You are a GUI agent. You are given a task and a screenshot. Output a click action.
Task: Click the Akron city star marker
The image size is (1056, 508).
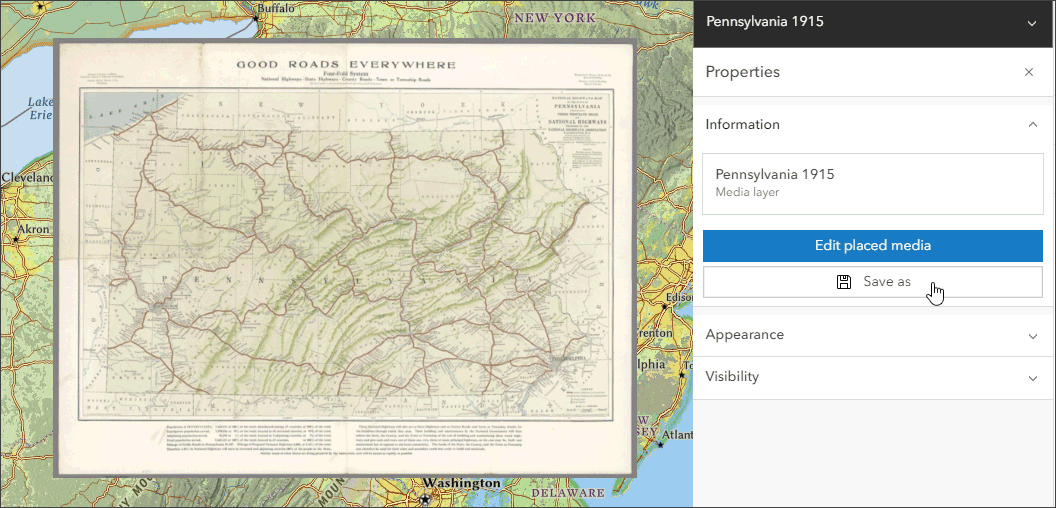(15, 239)
